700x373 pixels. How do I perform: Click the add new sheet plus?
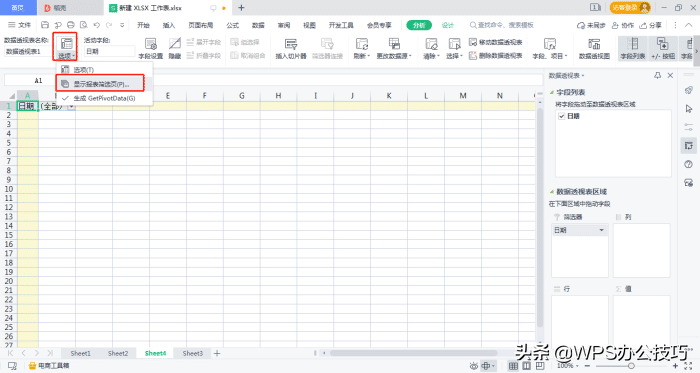217,353
